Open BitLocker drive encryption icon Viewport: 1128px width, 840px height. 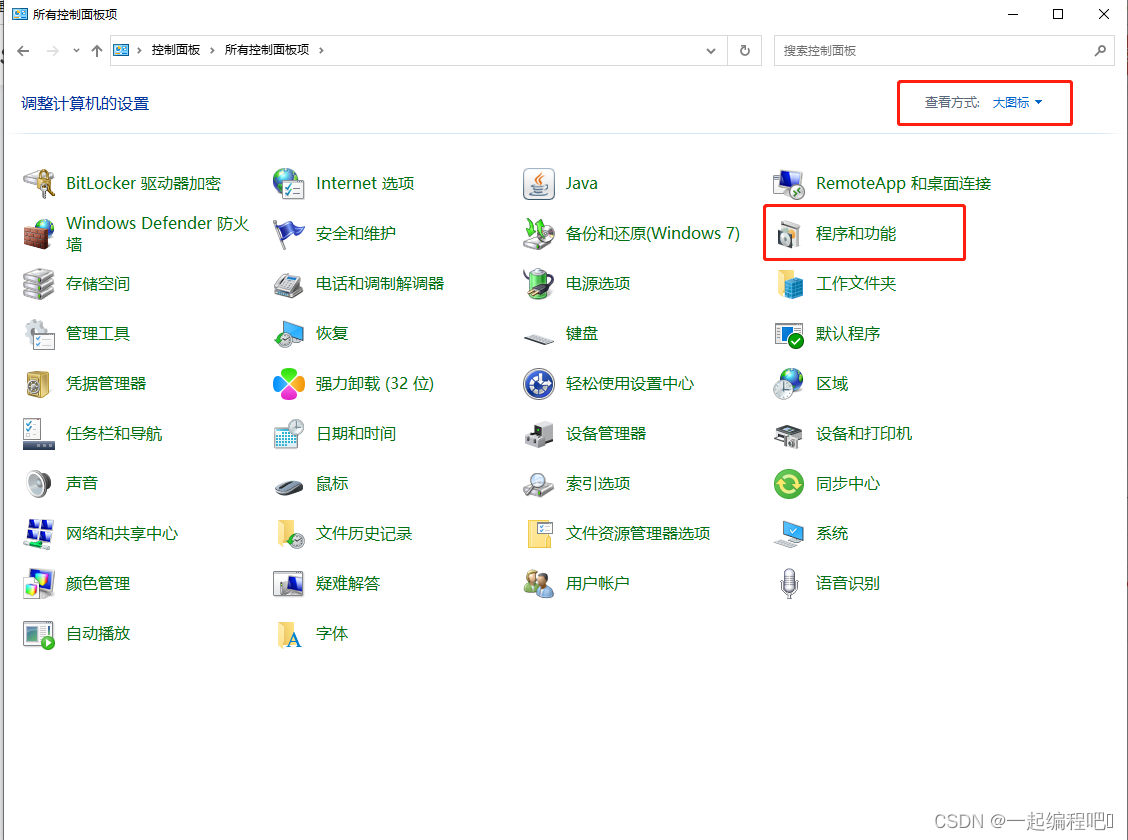click(39, 183)
